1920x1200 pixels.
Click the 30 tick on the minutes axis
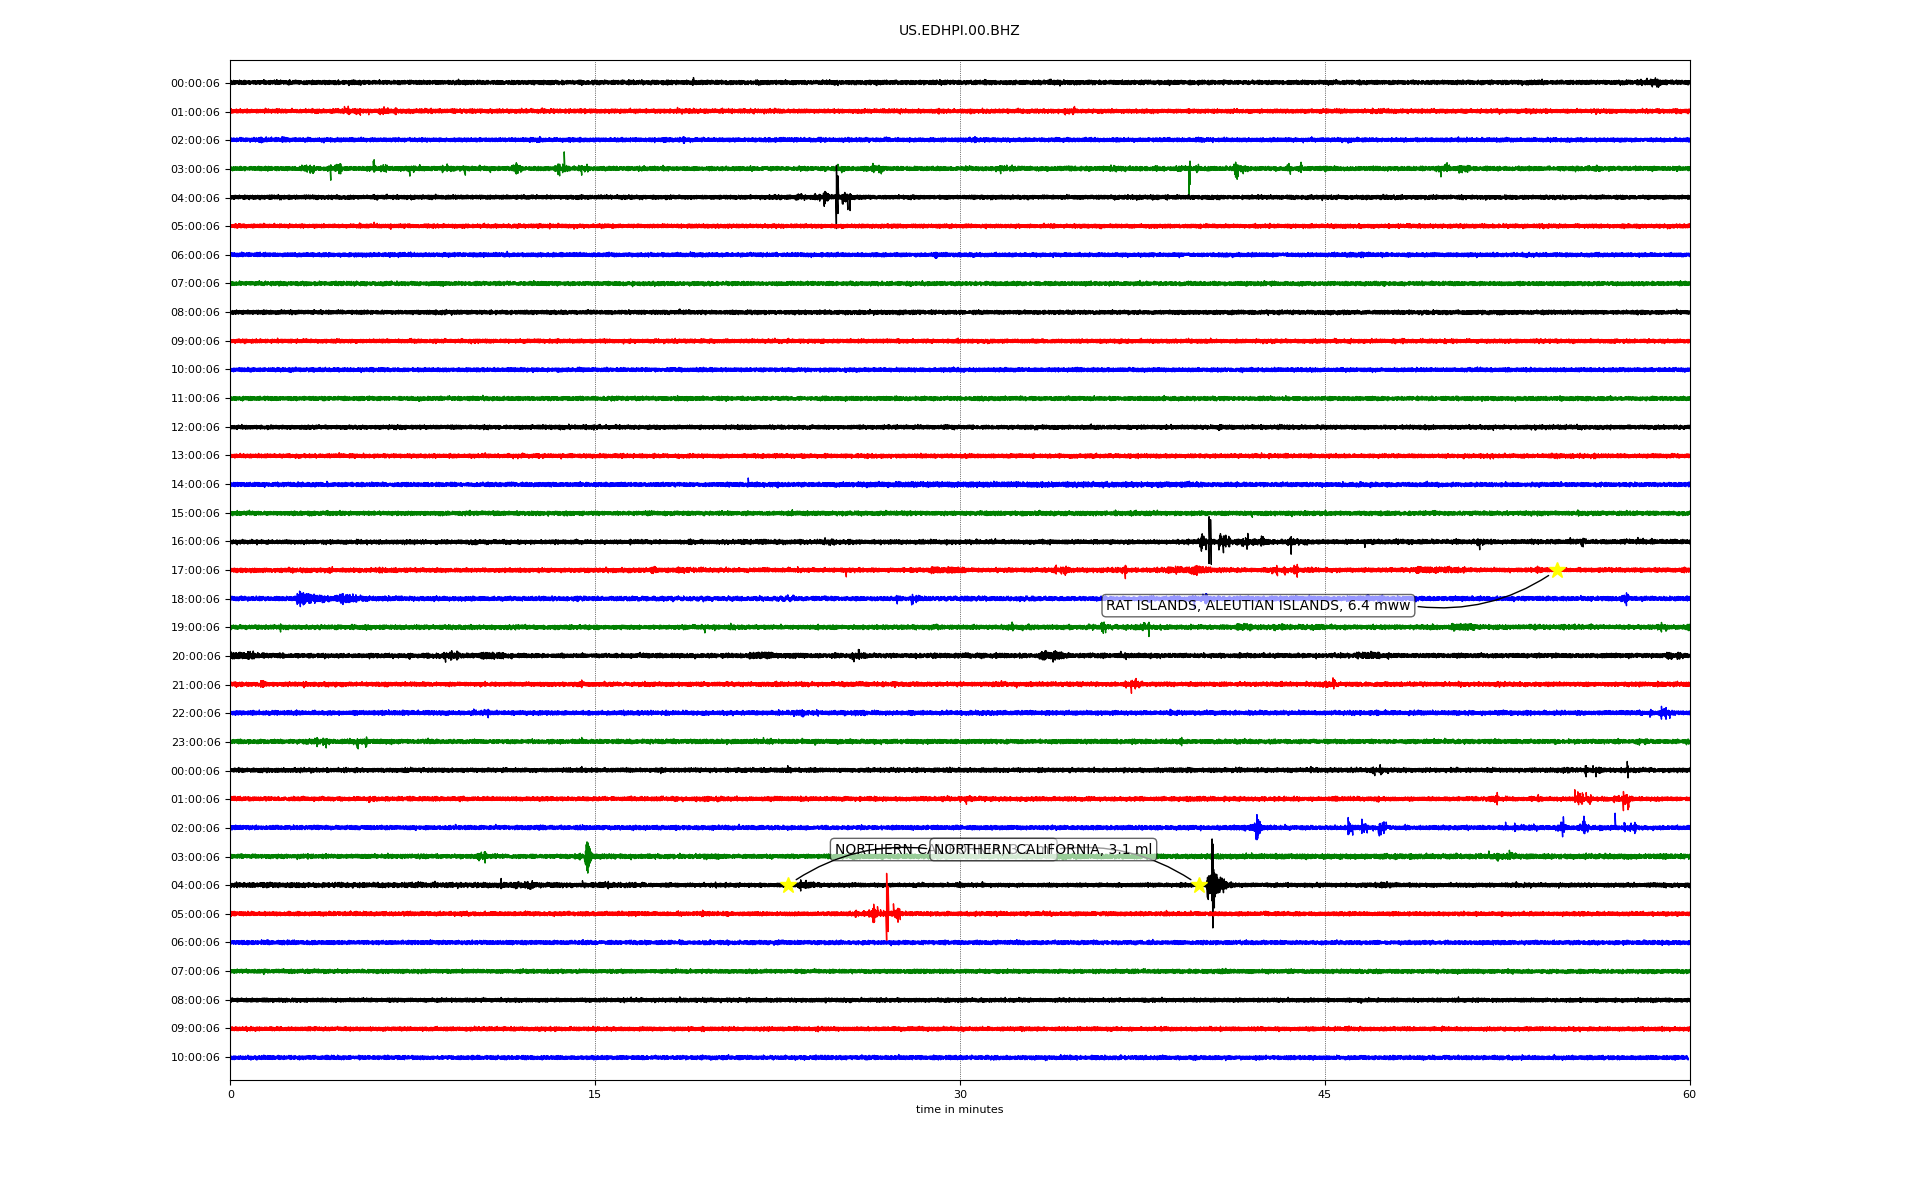(960, 1094)
